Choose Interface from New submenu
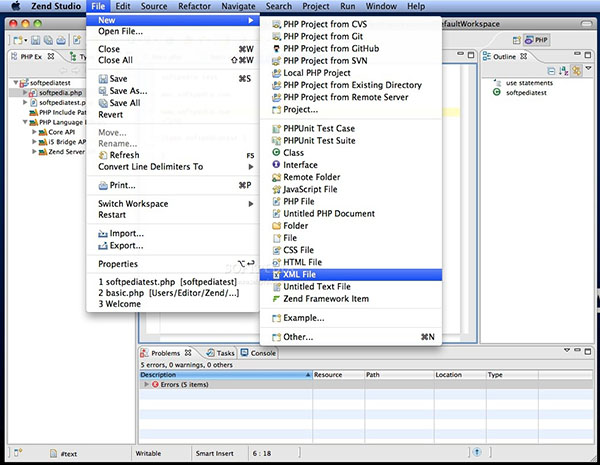Viewport: 600px width, 465px height. click(351, 165)
